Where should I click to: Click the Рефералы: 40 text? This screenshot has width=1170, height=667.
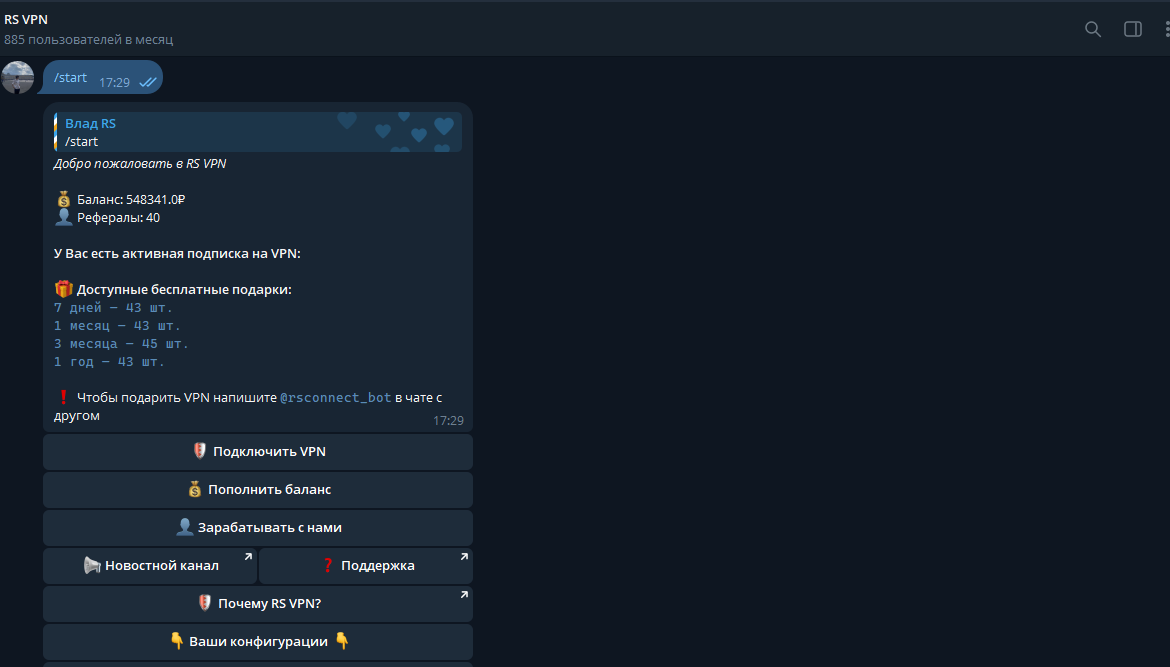click(118, 218)
